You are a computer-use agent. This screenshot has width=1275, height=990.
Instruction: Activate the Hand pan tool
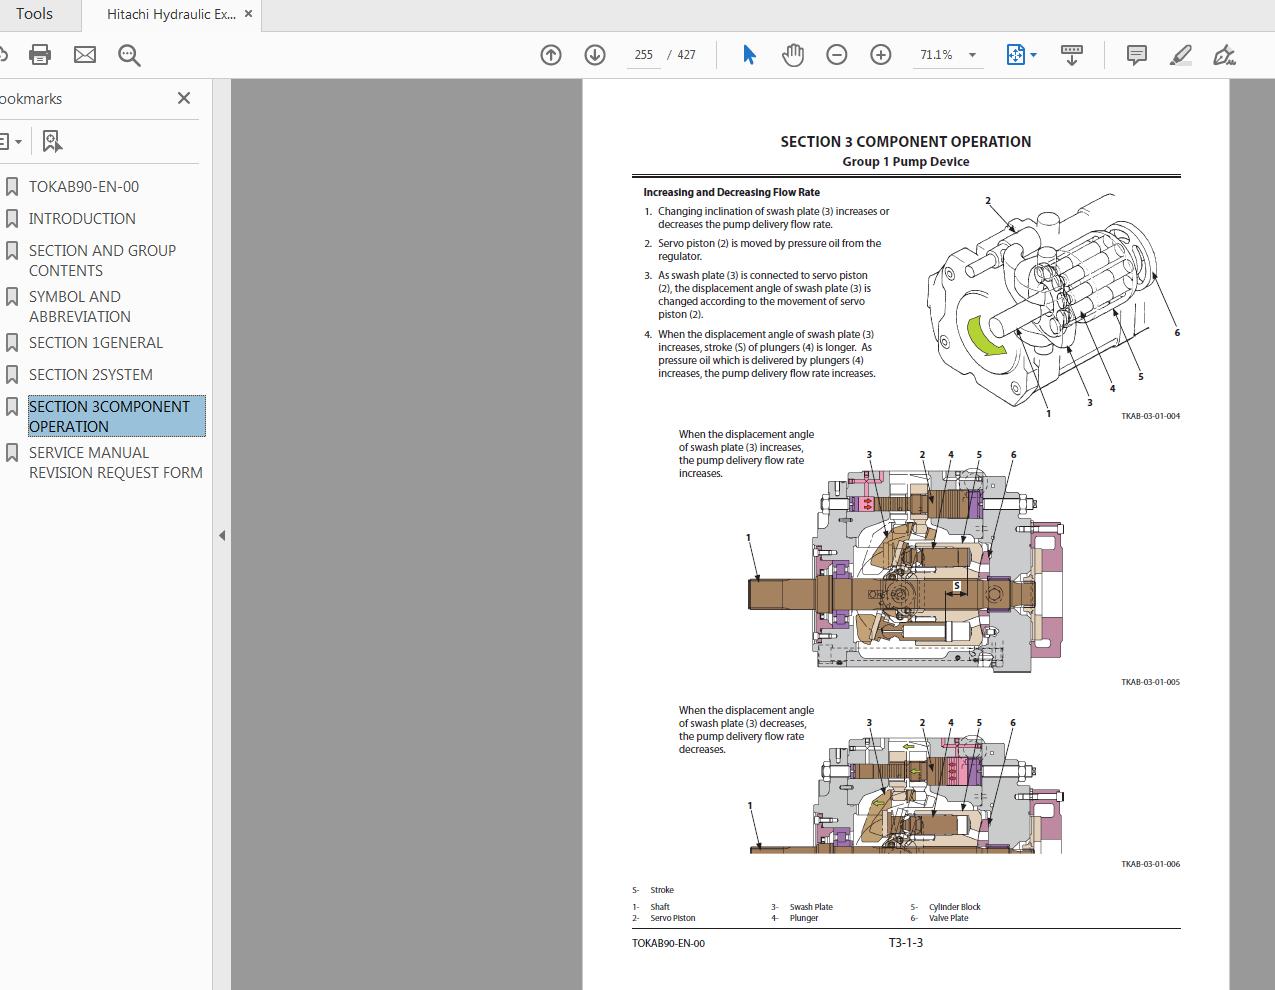coord(793,55)
